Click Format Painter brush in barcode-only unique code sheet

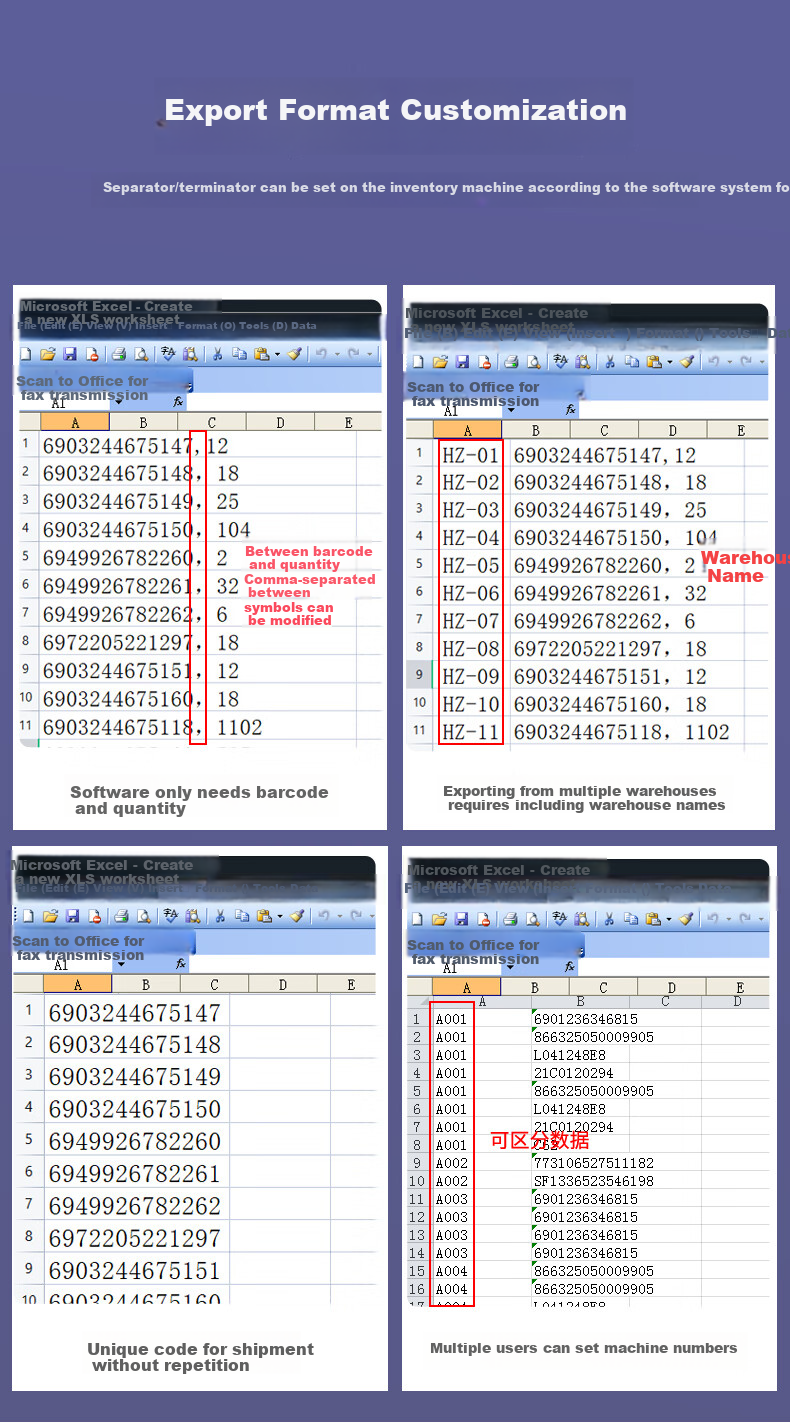(x=296, y=915)
